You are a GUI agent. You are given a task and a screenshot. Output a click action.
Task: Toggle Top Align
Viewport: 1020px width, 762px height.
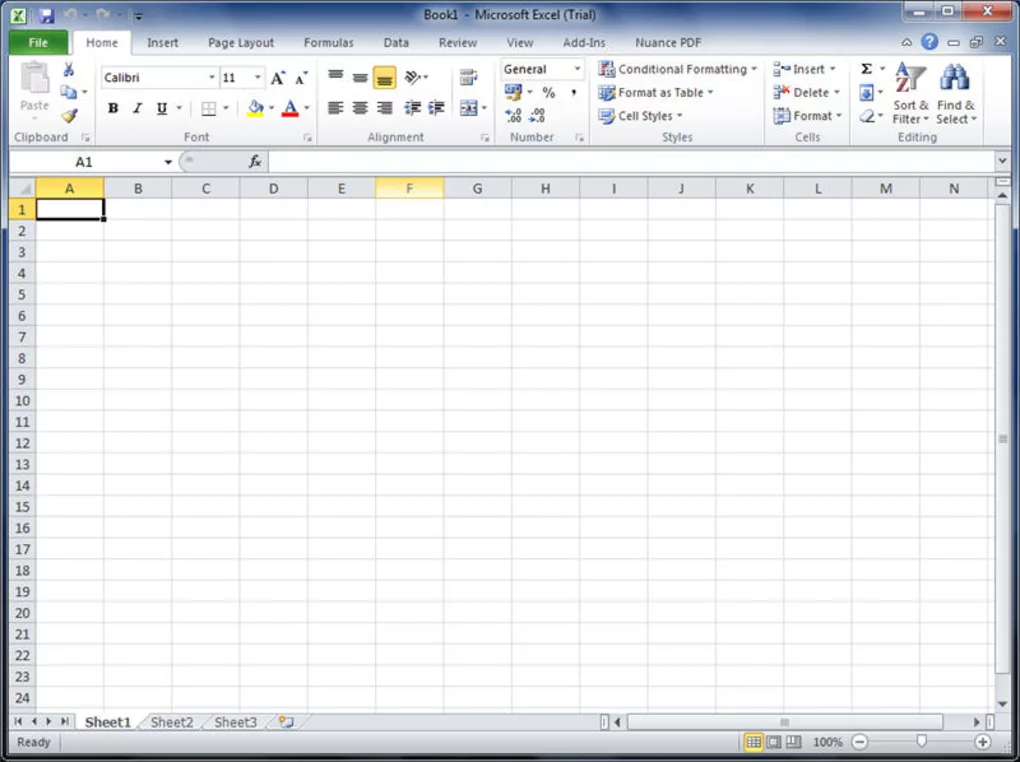coord(336,77)
